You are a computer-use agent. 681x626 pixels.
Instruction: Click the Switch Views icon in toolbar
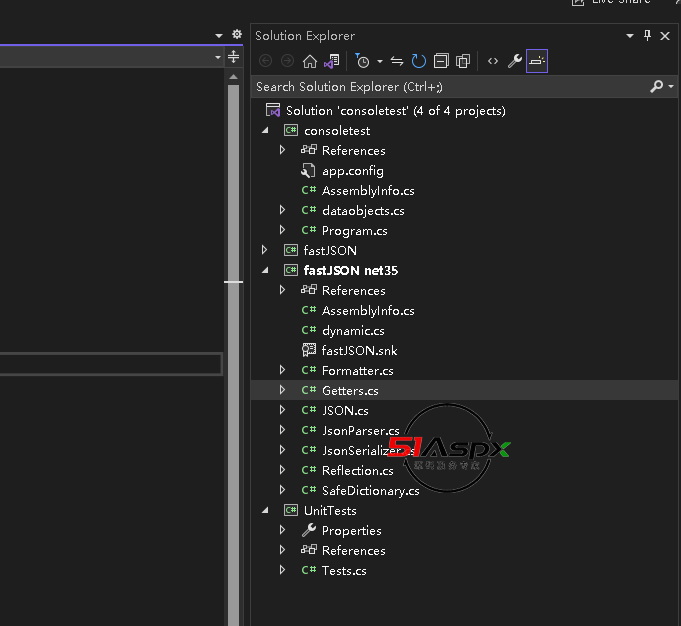tap(331, 61)
